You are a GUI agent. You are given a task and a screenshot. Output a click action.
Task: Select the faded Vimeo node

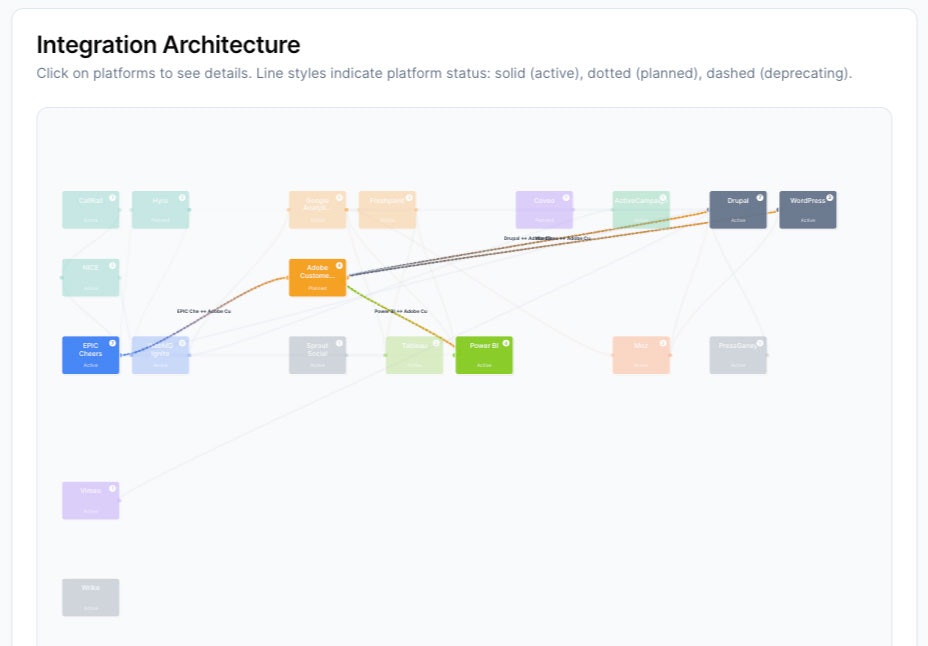(91, 500)
